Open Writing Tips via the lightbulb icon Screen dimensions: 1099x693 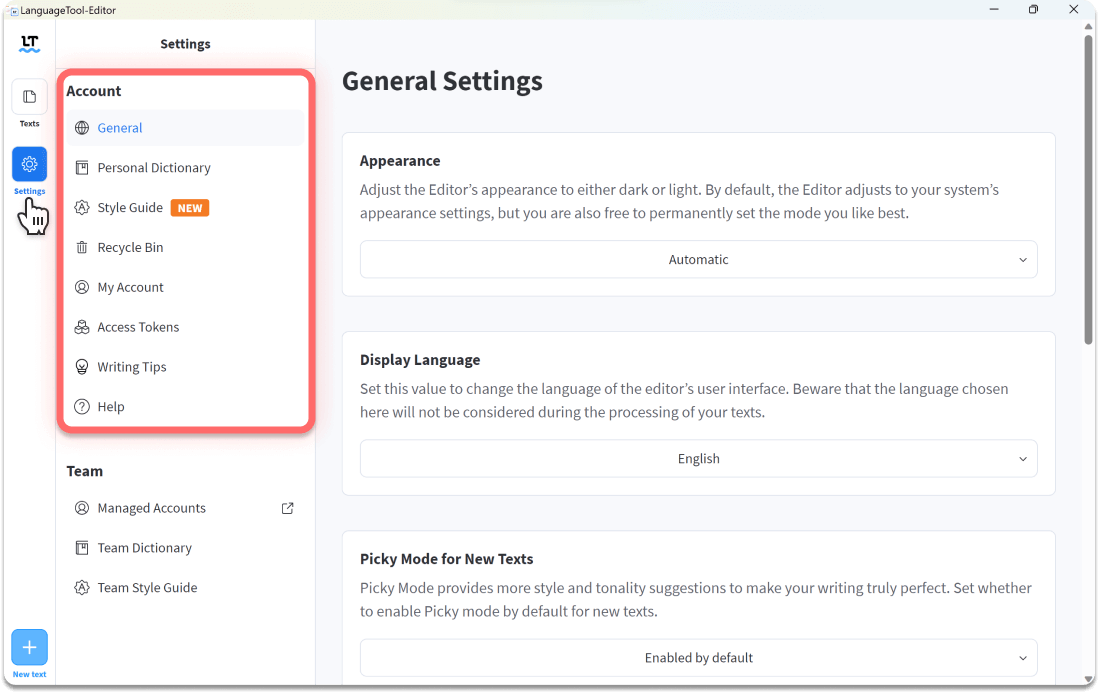coord(82,367)
